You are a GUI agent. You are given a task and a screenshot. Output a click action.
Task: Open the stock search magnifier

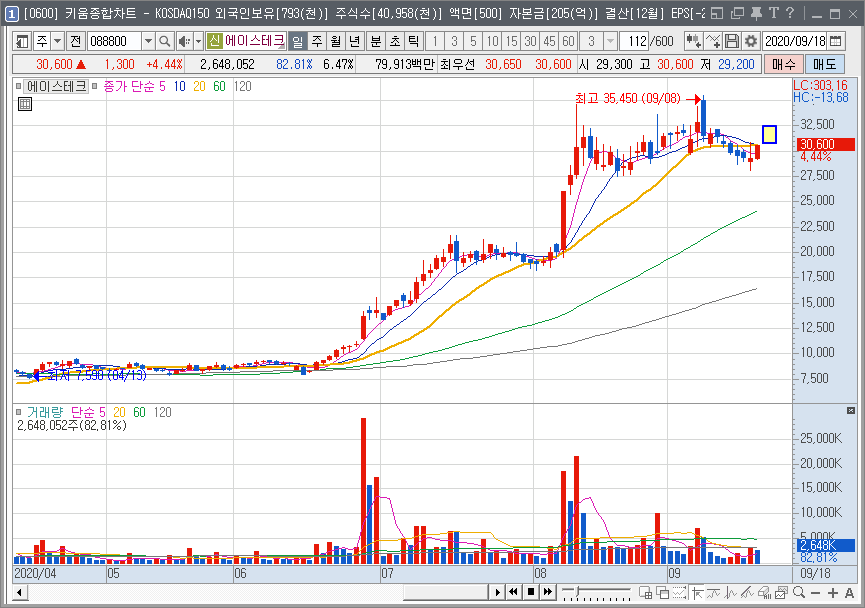coord(164,41)
